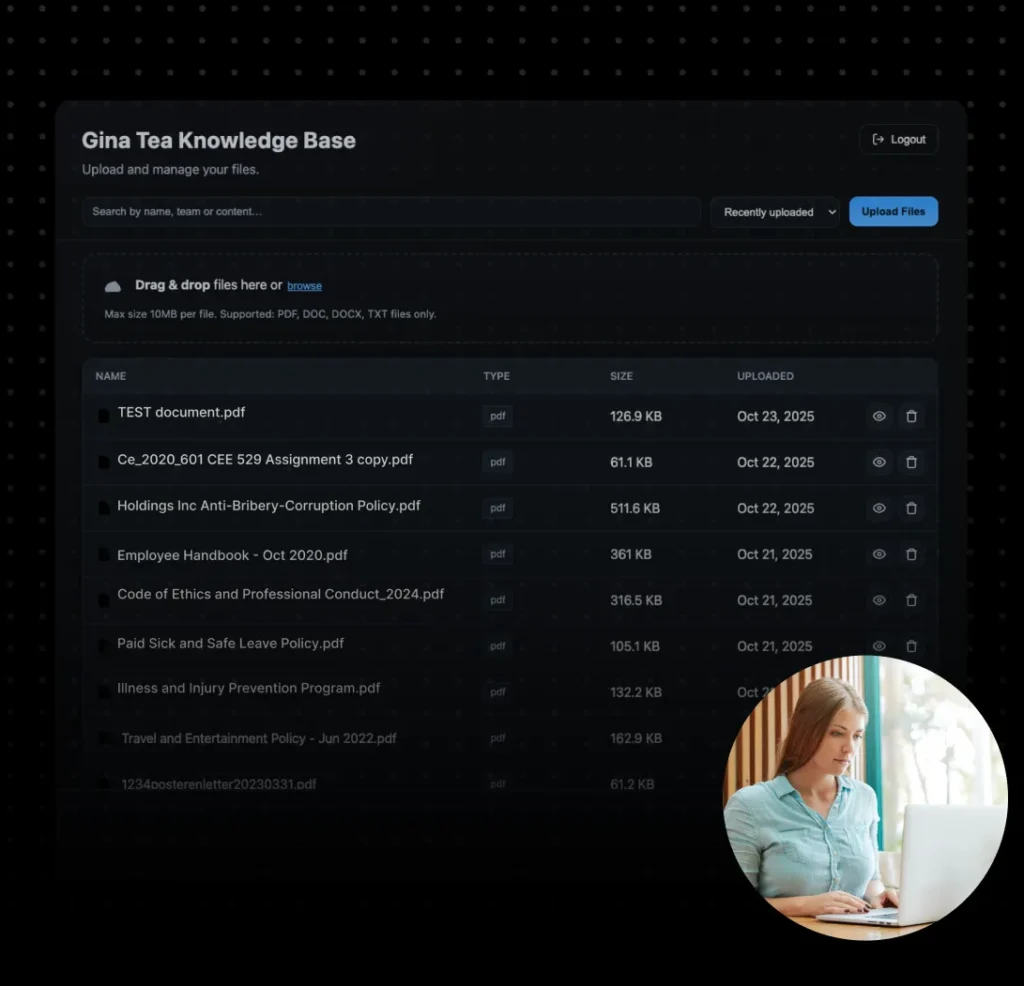The height and width of the screenshot is (986, 1024).
Task: Open the Recently uploaded sort dropdown
Action: [x=775, y=212]
